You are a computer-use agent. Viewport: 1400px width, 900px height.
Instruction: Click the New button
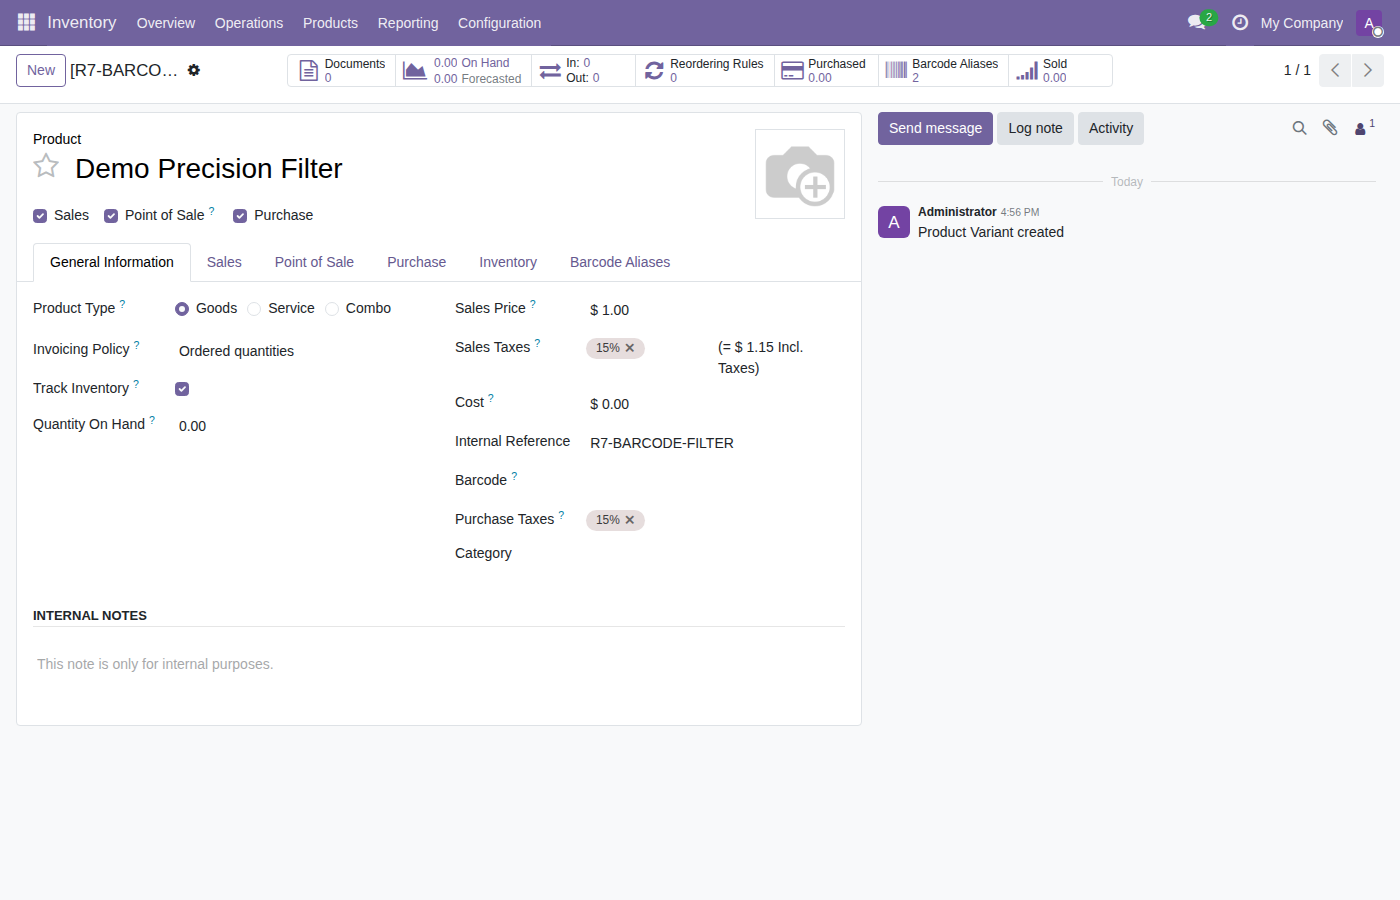(x=41, y=70)
